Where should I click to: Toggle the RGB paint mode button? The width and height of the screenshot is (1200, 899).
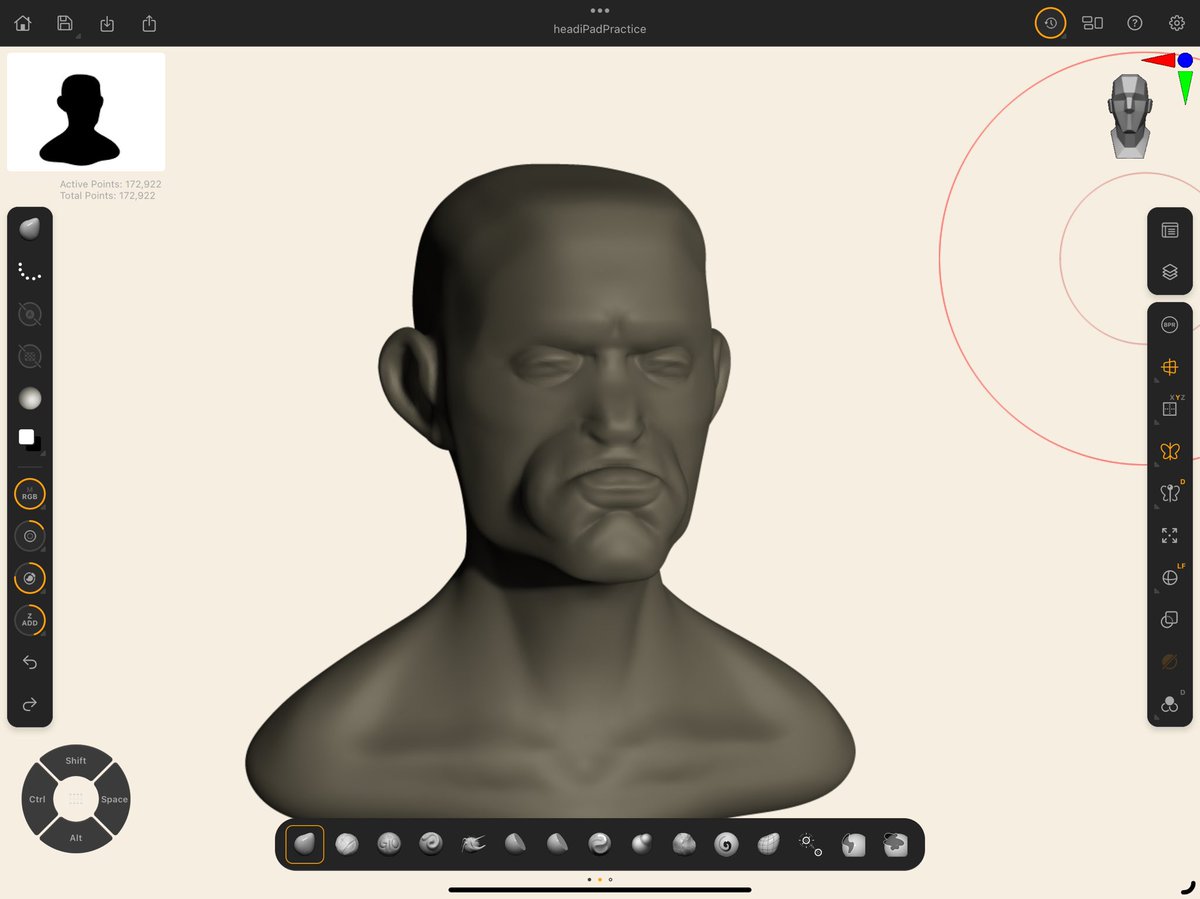point(30,494)
